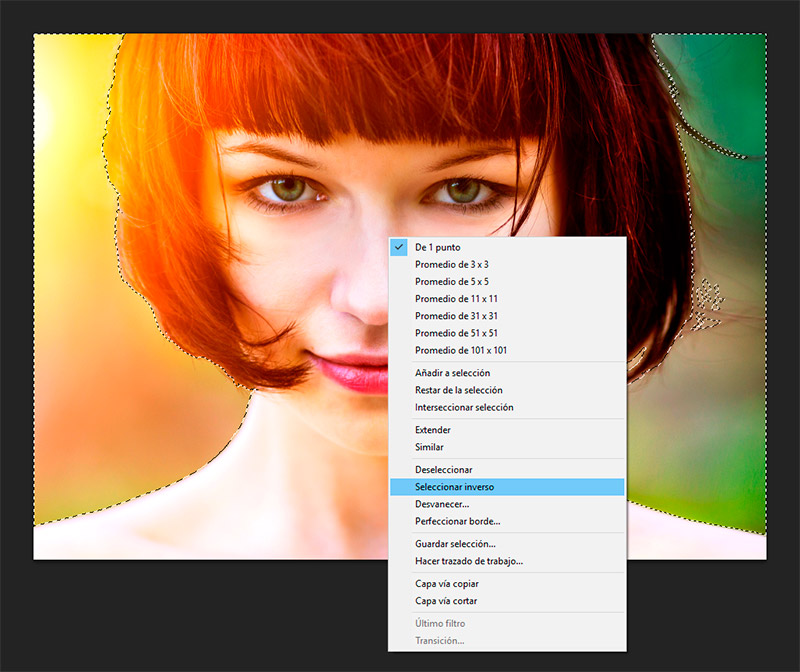Screen dimensions: 800x672
Task: Click 'Capa vía cortar' menu entry
Action: [446, 601]
